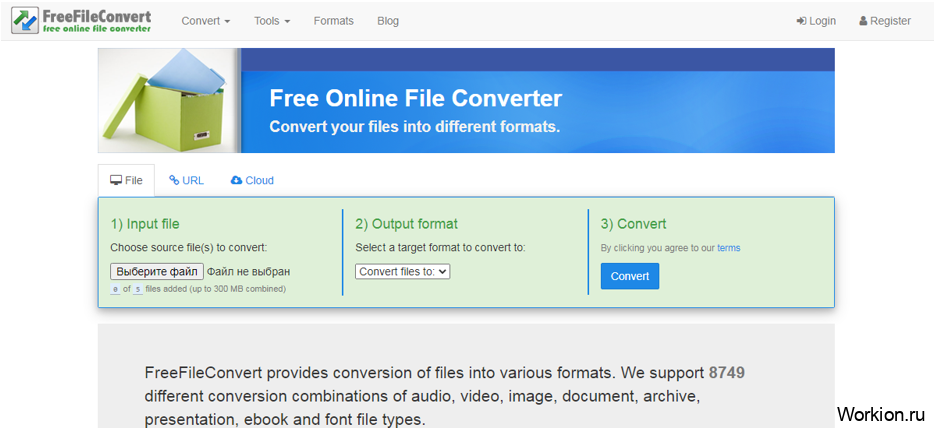Click the 8749 conversion count number
This screenshot has height=429, width=934.
click(726, 373)
